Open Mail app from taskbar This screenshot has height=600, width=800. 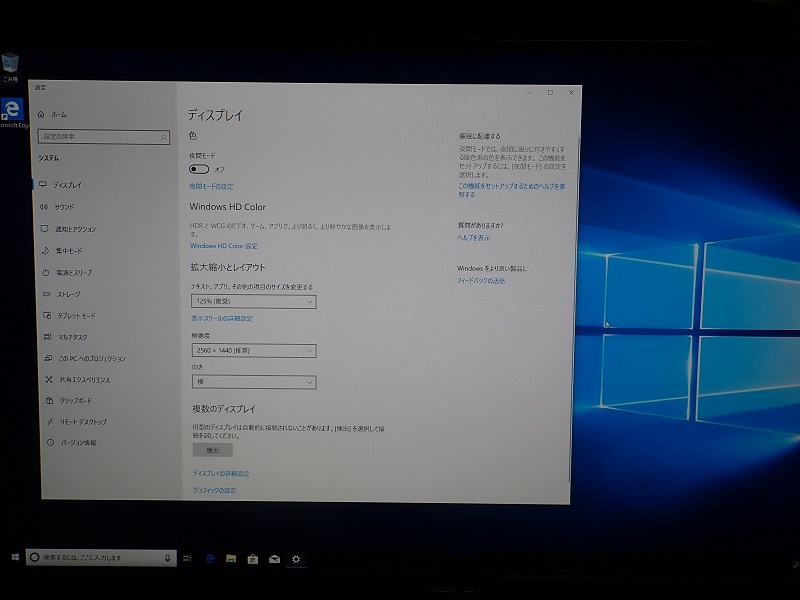pos(274,559)
